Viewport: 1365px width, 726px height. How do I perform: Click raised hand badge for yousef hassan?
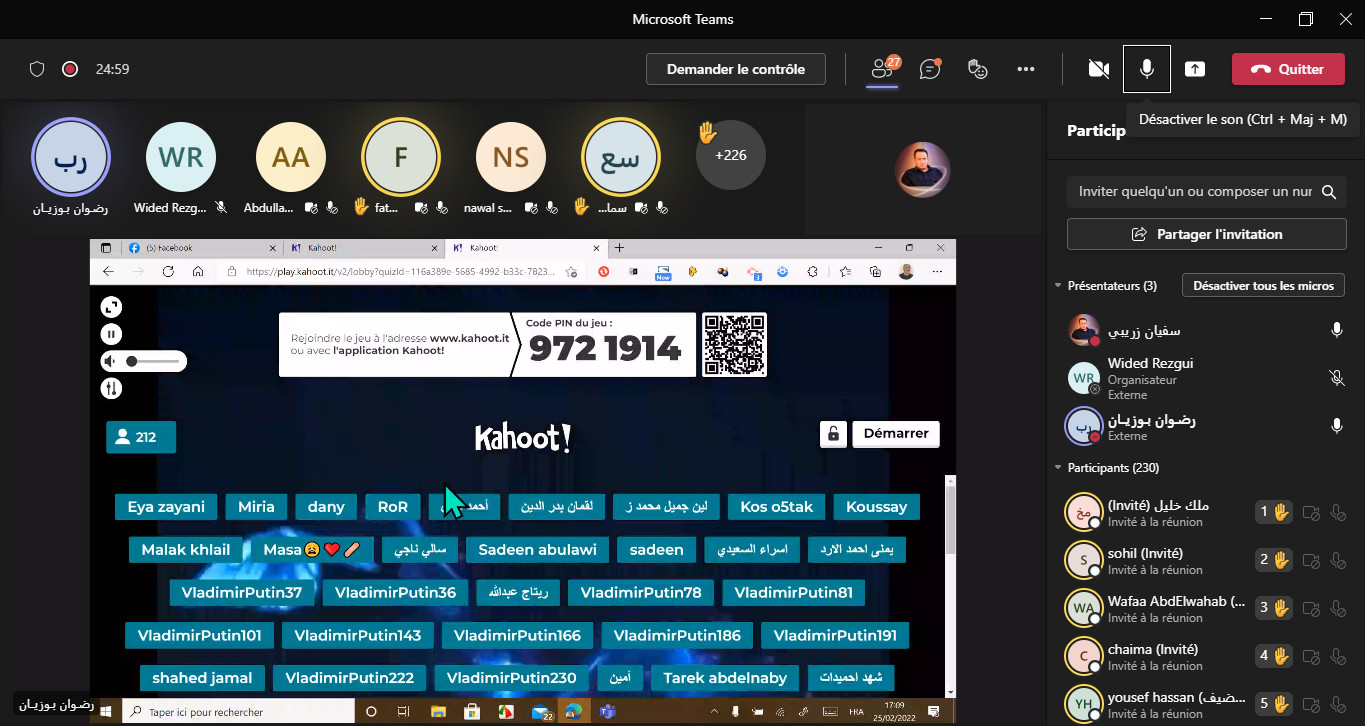pyautogui.click(x=1273, y=704)
